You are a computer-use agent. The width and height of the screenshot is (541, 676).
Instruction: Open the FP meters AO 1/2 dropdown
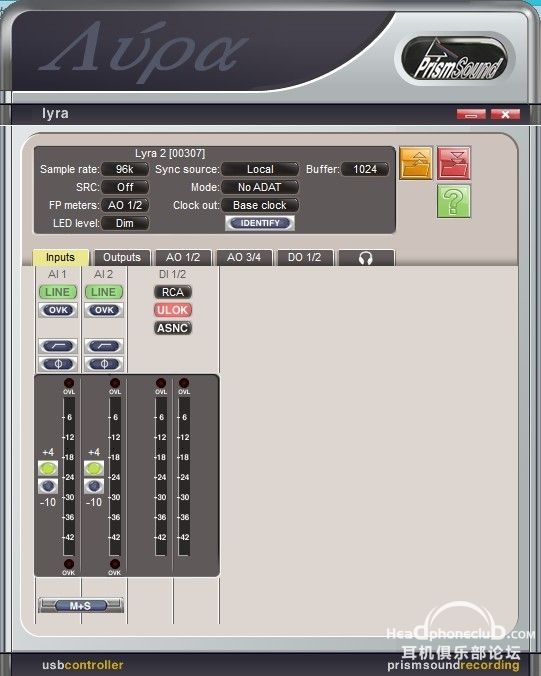pos(125,205)
